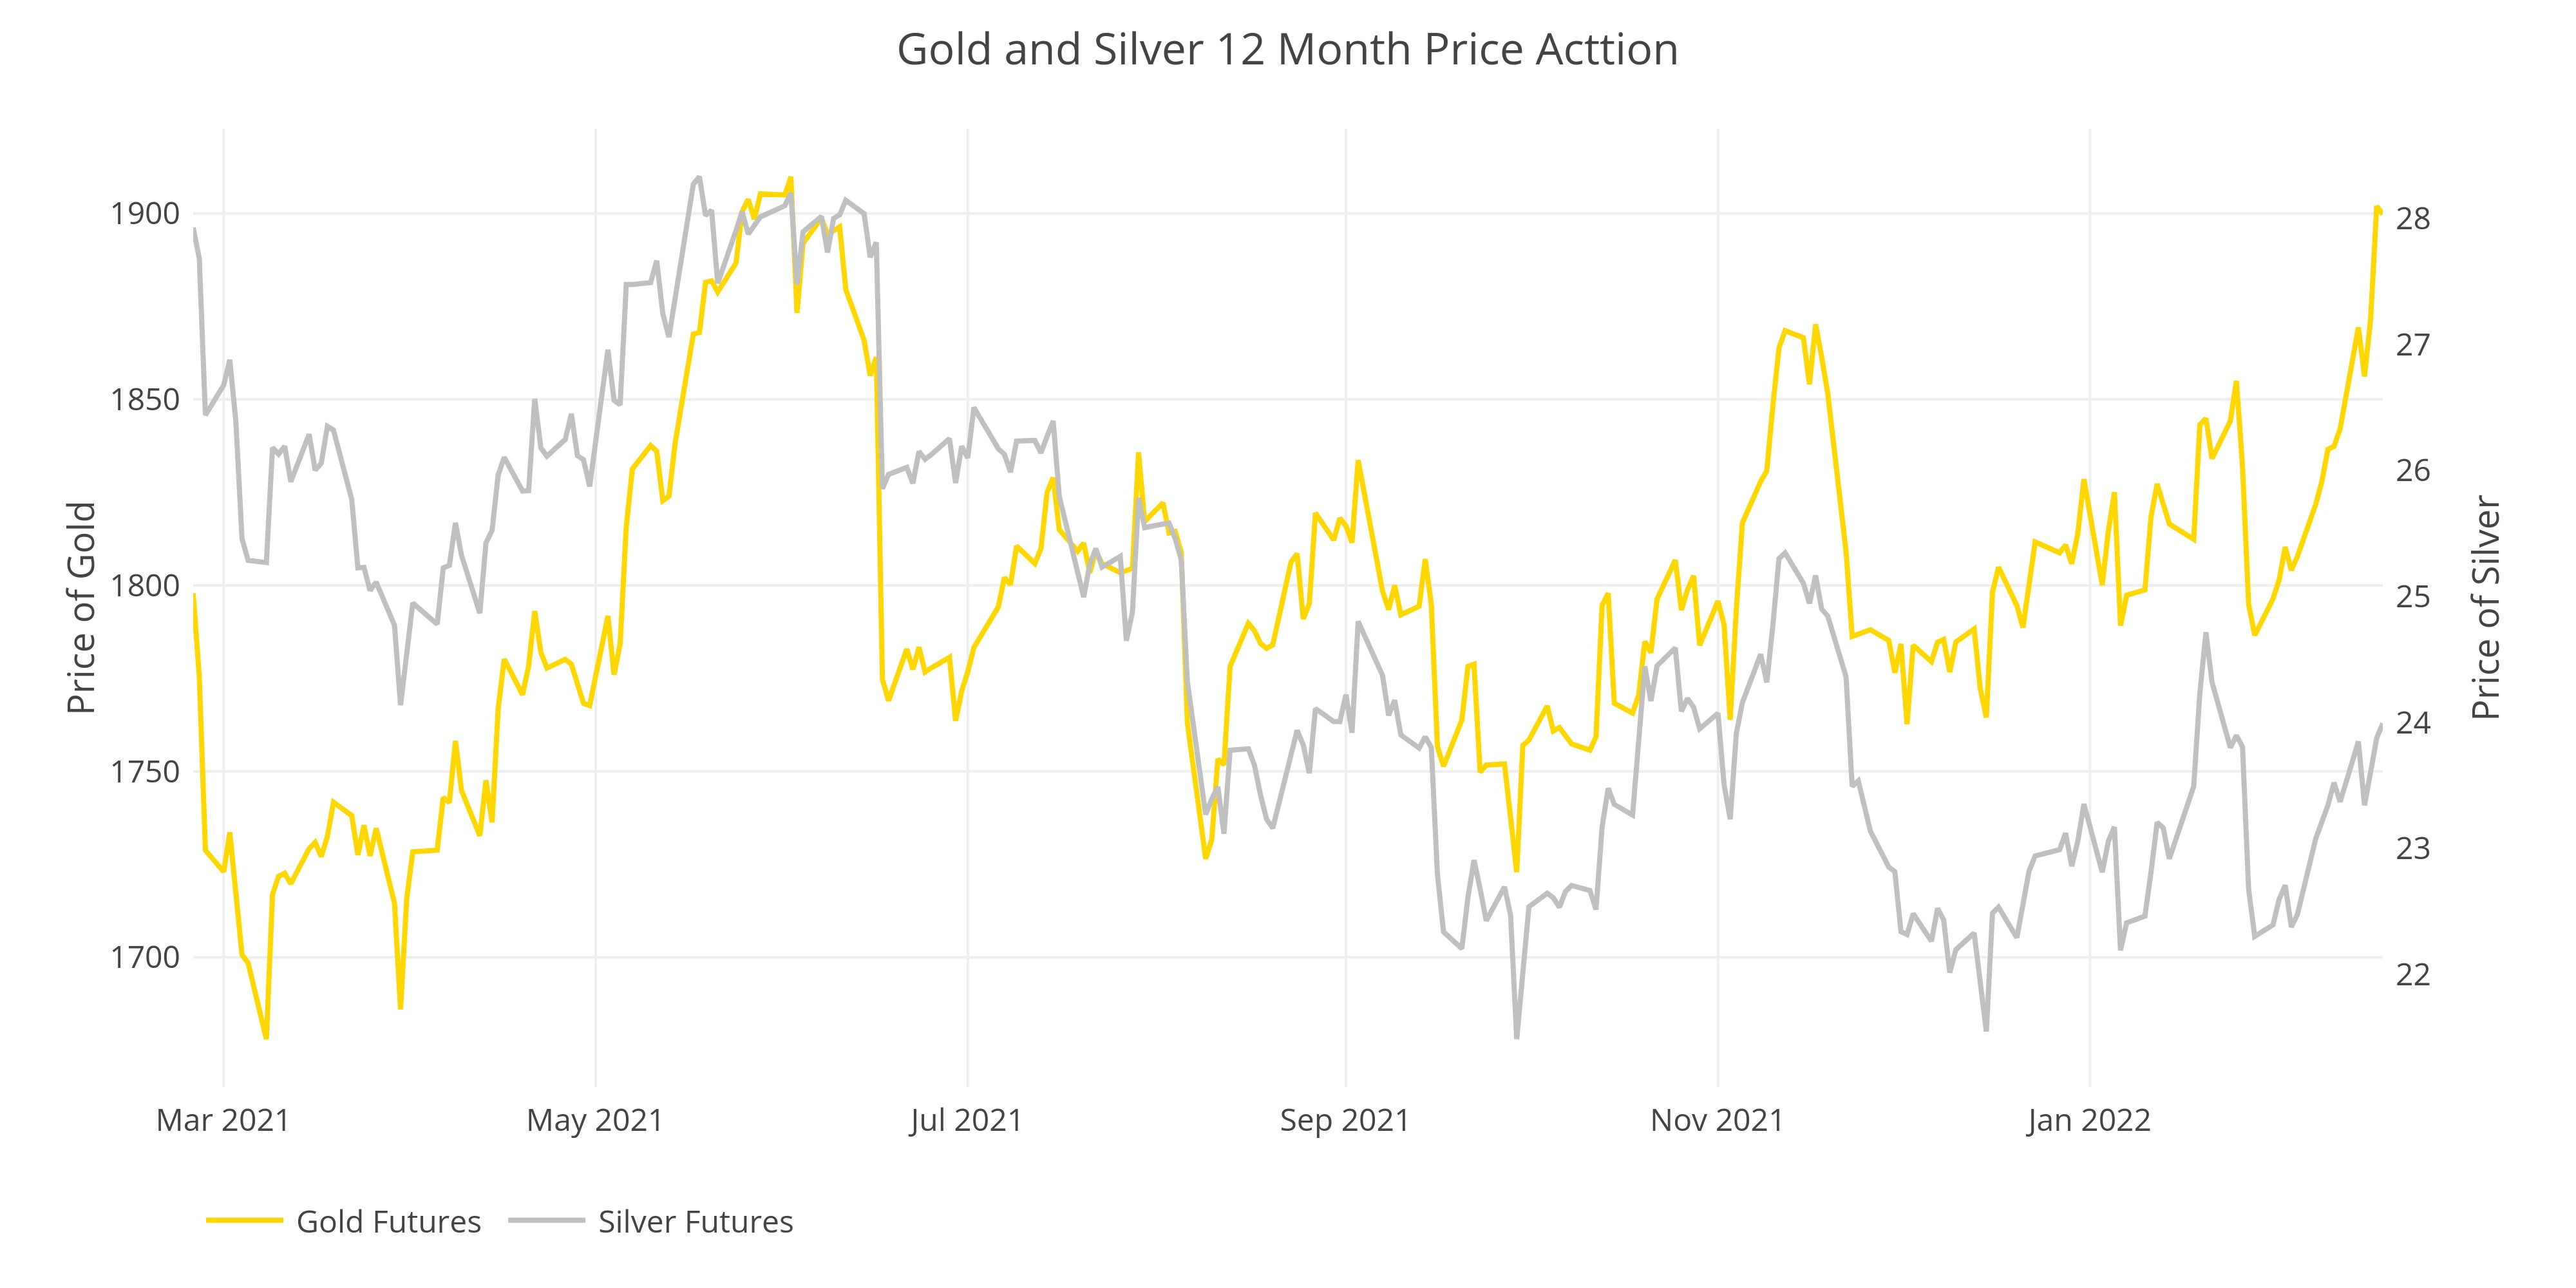This screenshot has width=2576, height=1288.
Task: Select the 25 silver axis tick label
Action: 2413,597
